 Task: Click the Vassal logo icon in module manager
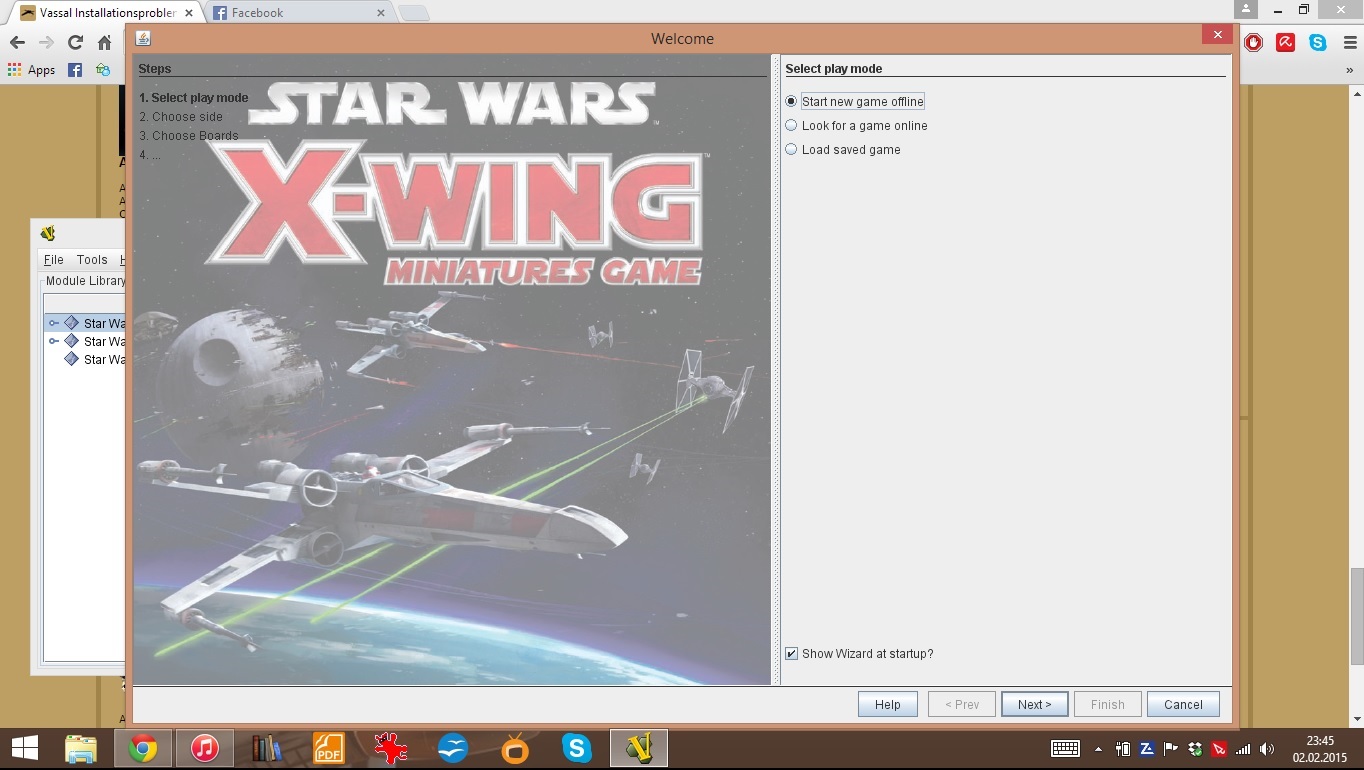[x=48, y=234]
